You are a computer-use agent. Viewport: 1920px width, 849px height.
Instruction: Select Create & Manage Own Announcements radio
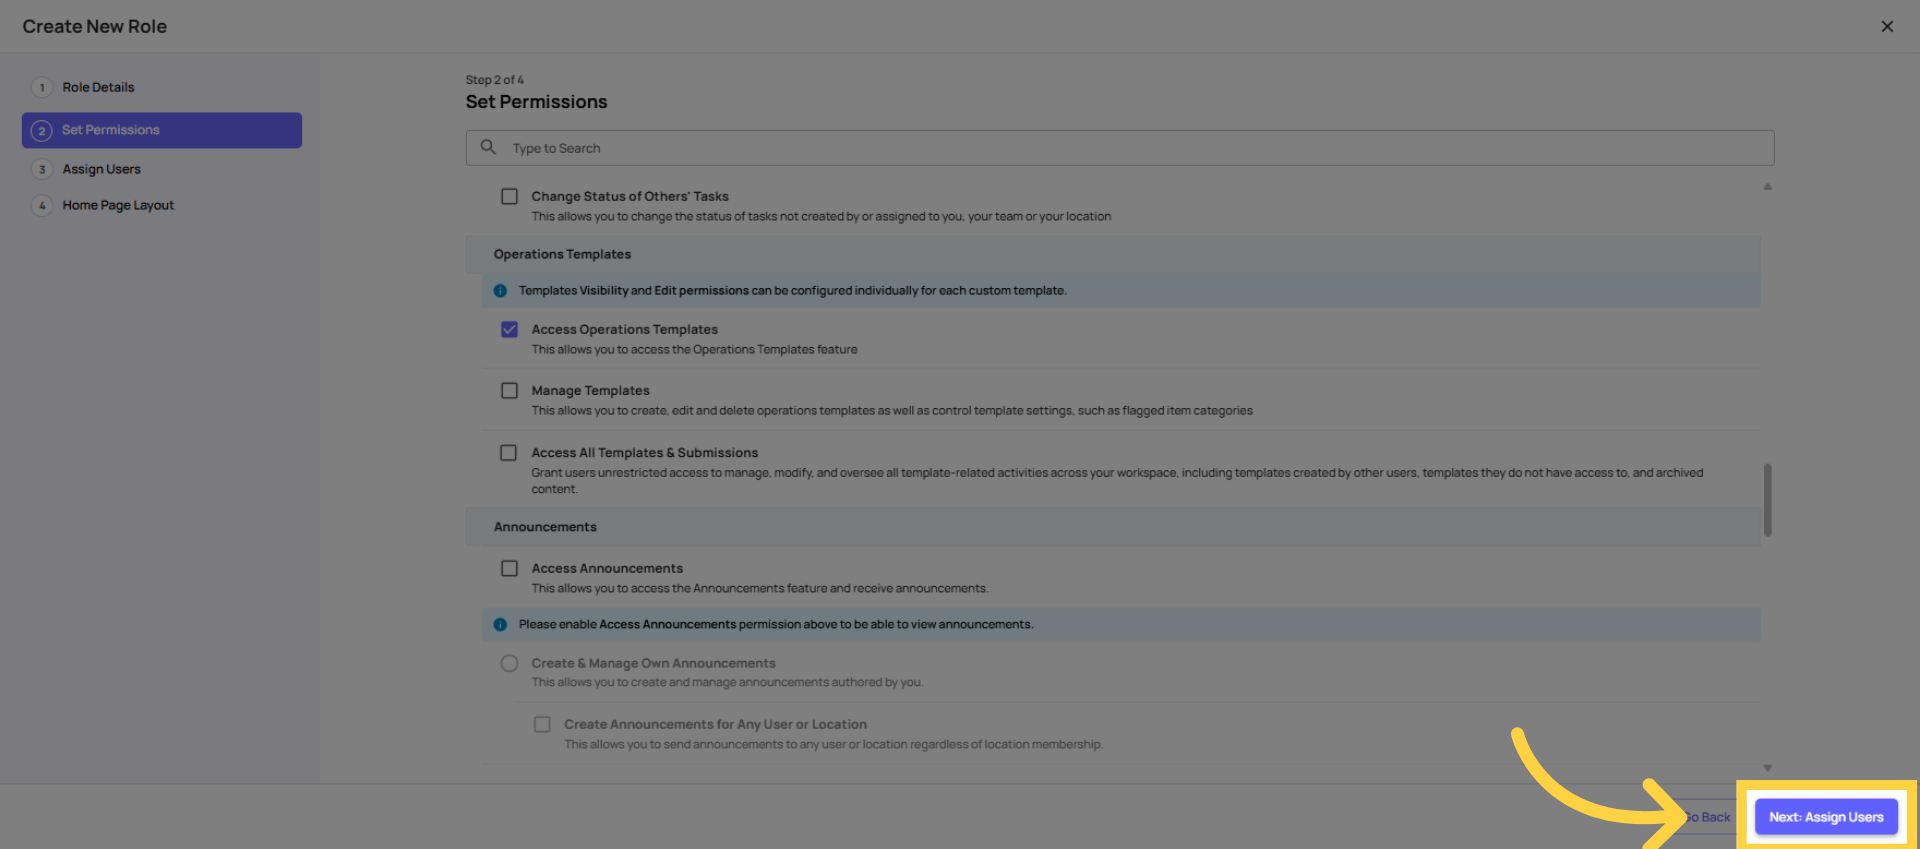pos(510,664)
